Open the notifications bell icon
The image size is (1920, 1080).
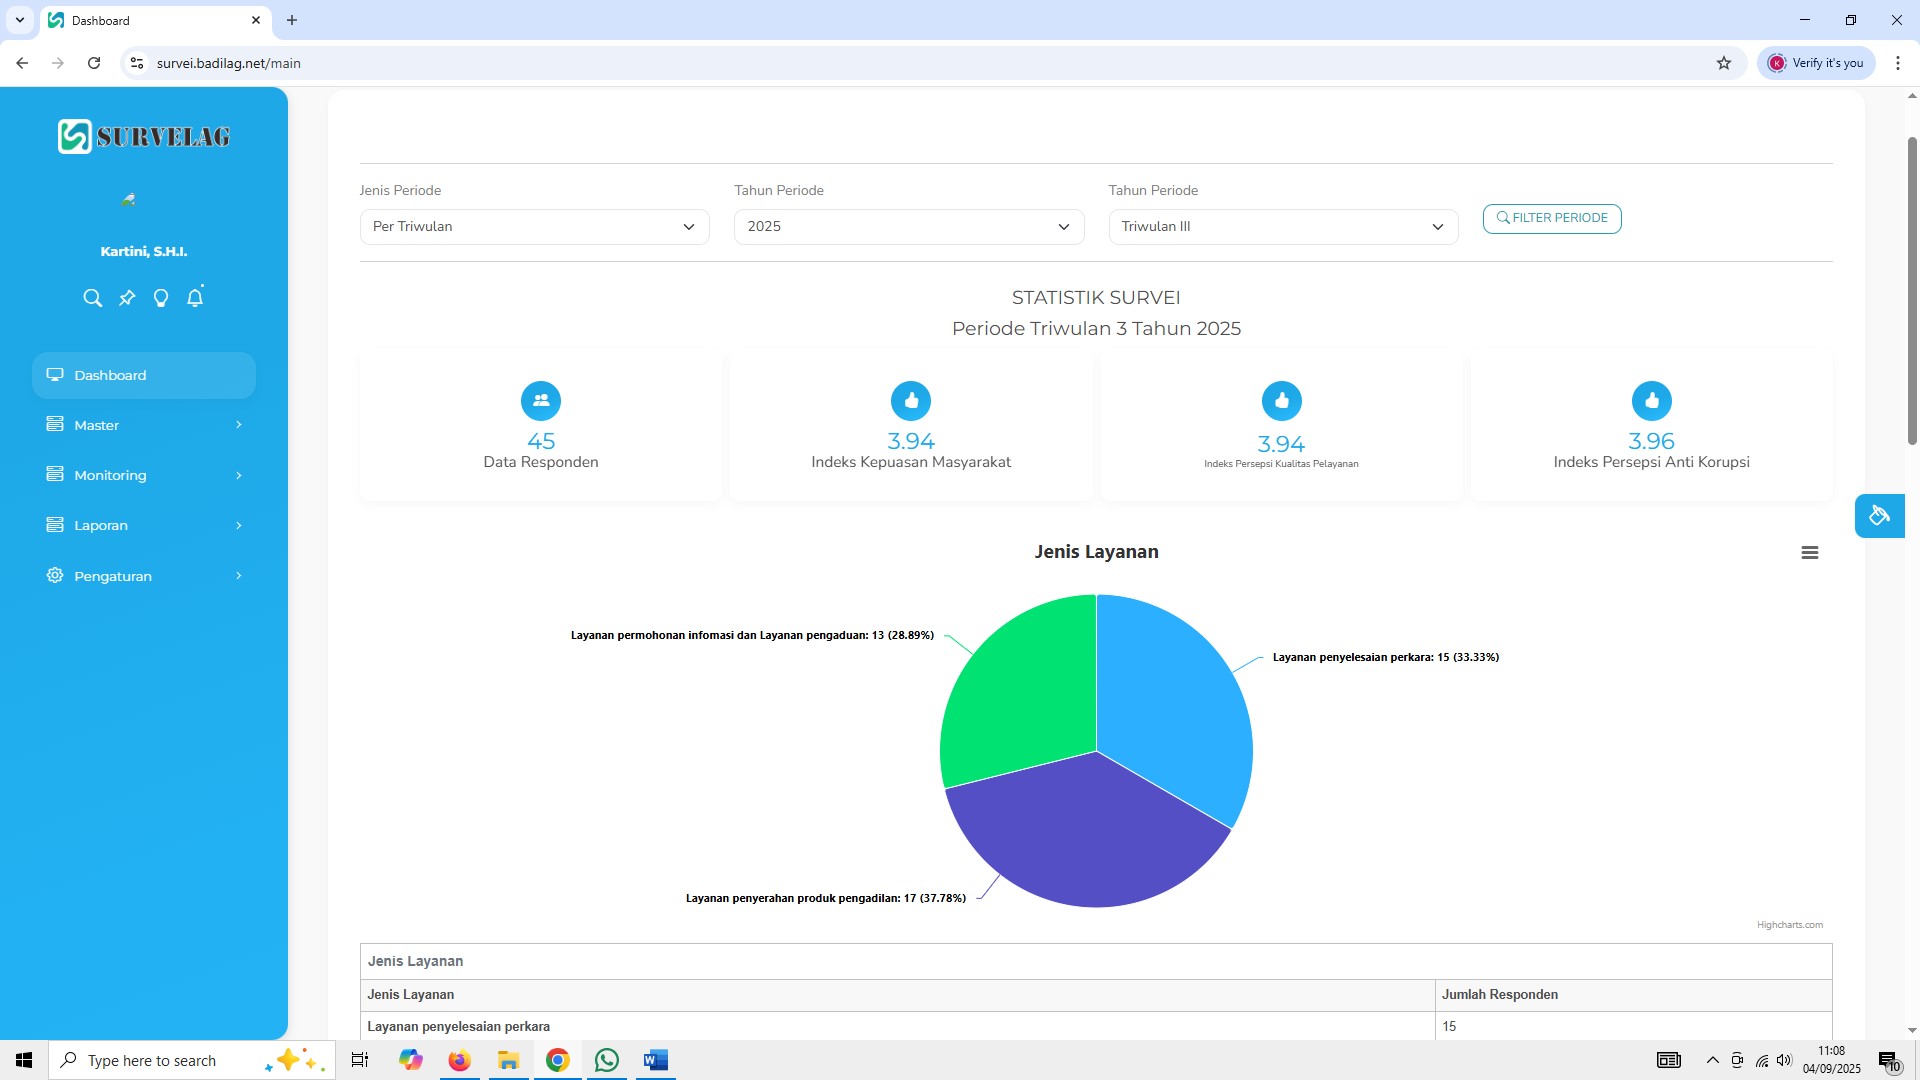[x=195, y=297]
